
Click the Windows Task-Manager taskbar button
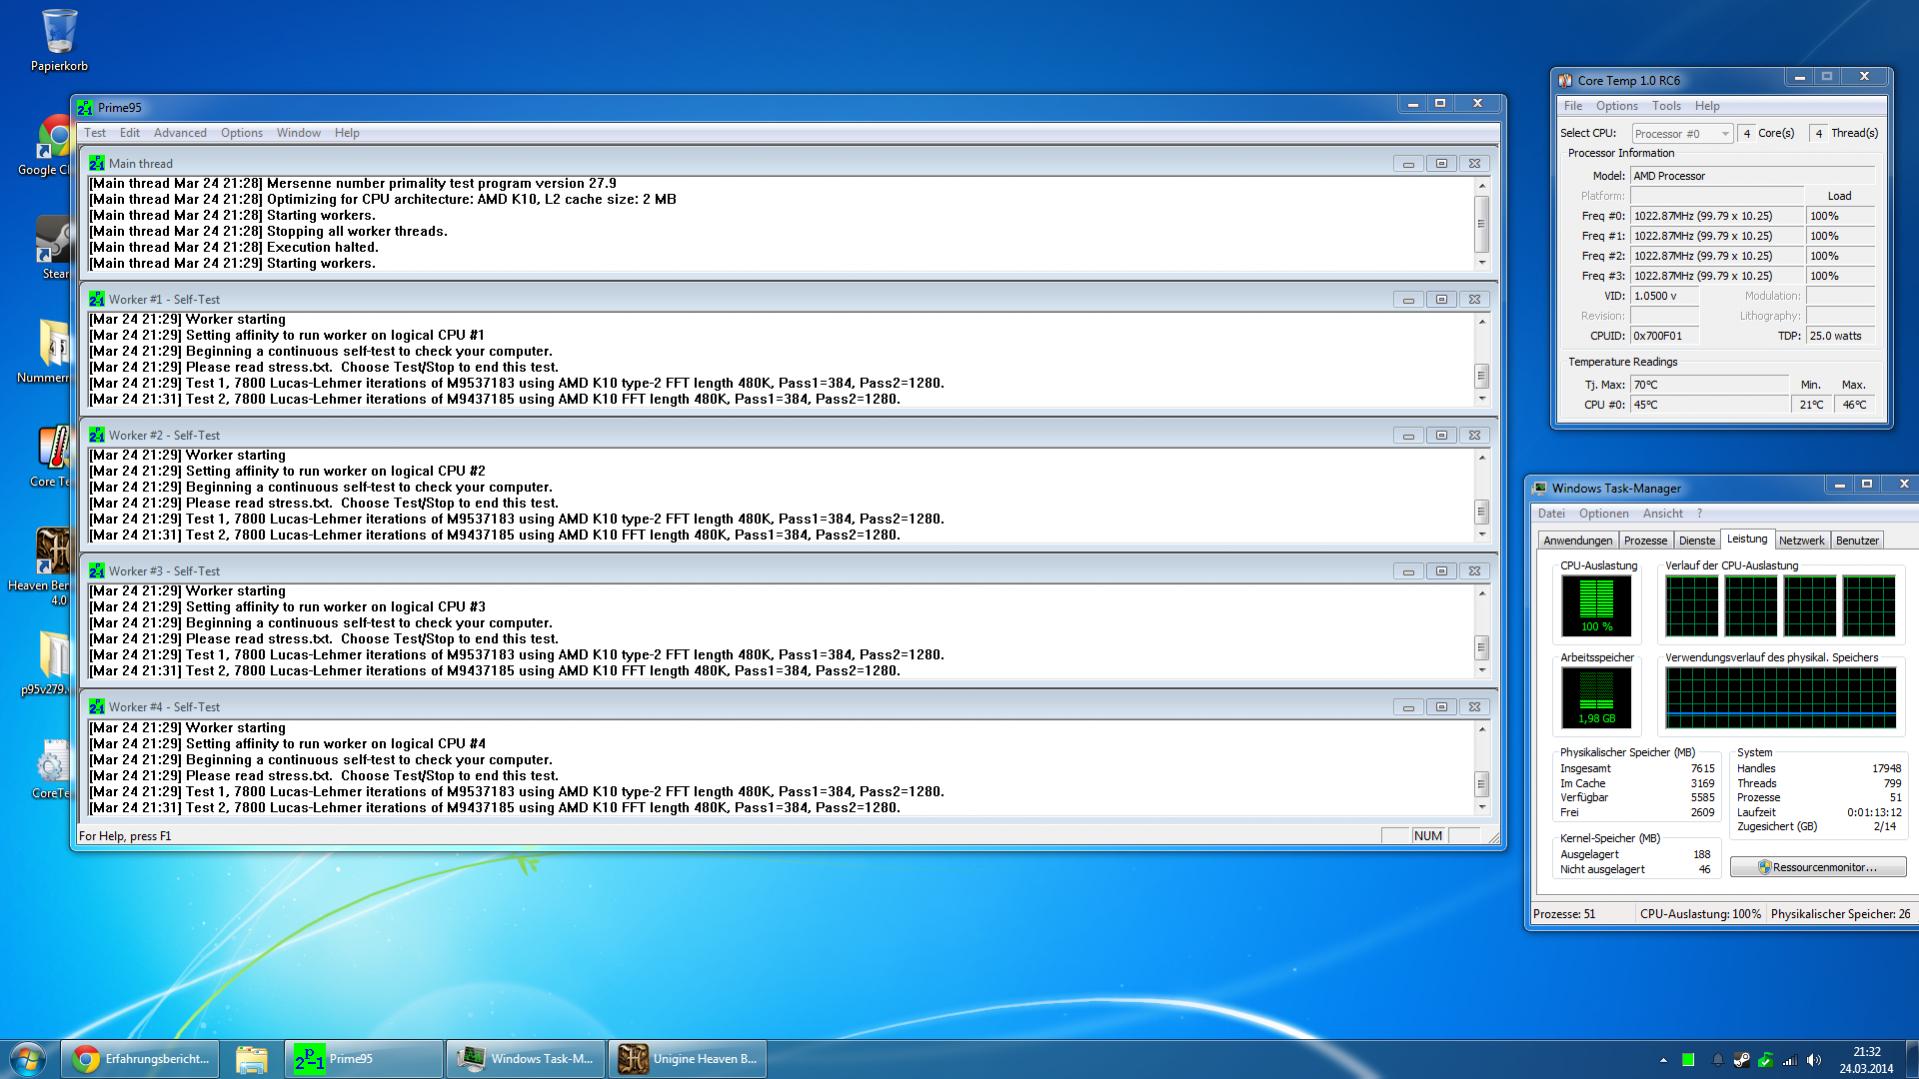[x=526, y=1059]
